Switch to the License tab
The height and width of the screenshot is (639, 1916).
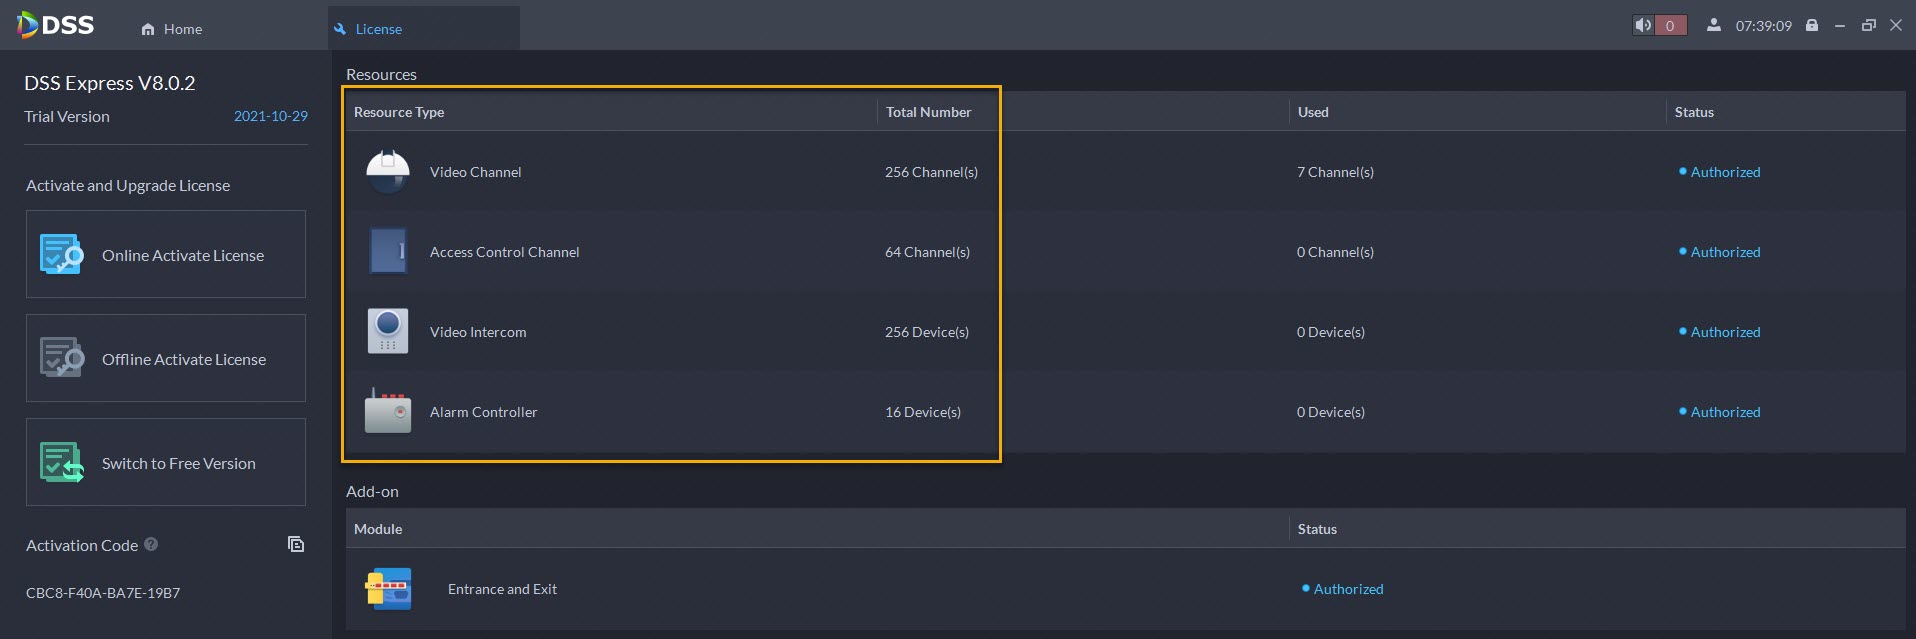[x=378, y=29]
